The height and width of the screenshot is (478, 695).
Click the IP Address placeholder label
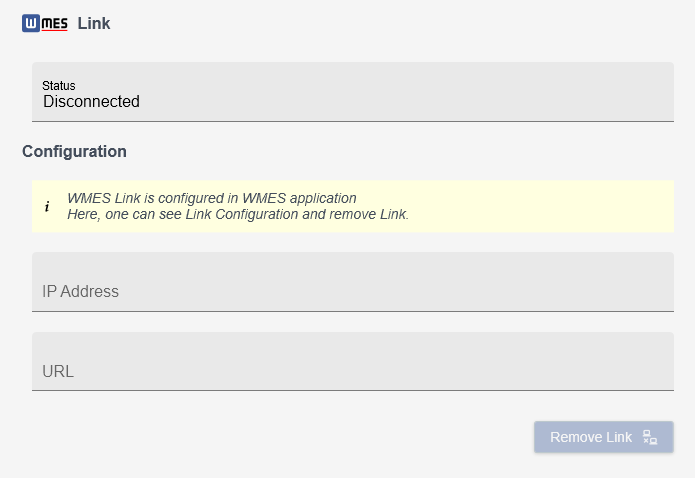click(80, 292)
